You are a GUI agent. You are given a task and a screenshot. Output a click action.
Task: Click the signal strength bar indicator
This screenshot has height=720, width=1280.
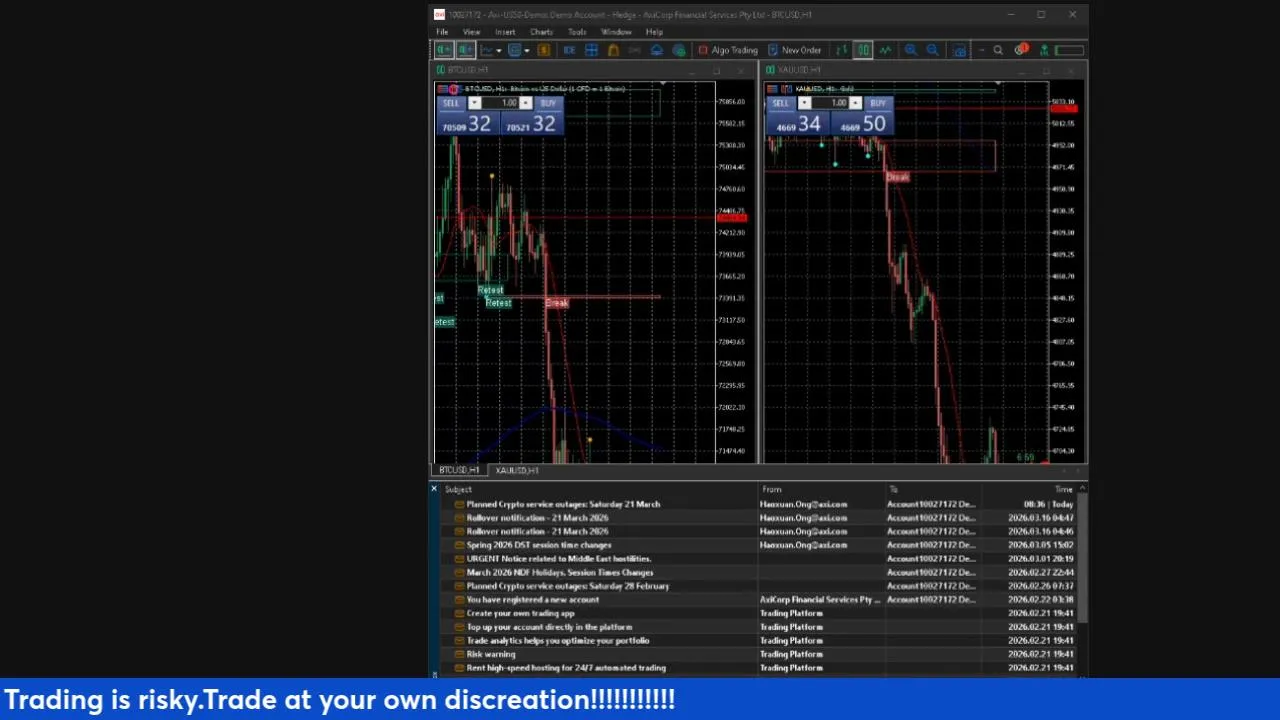coord(1069,50)
